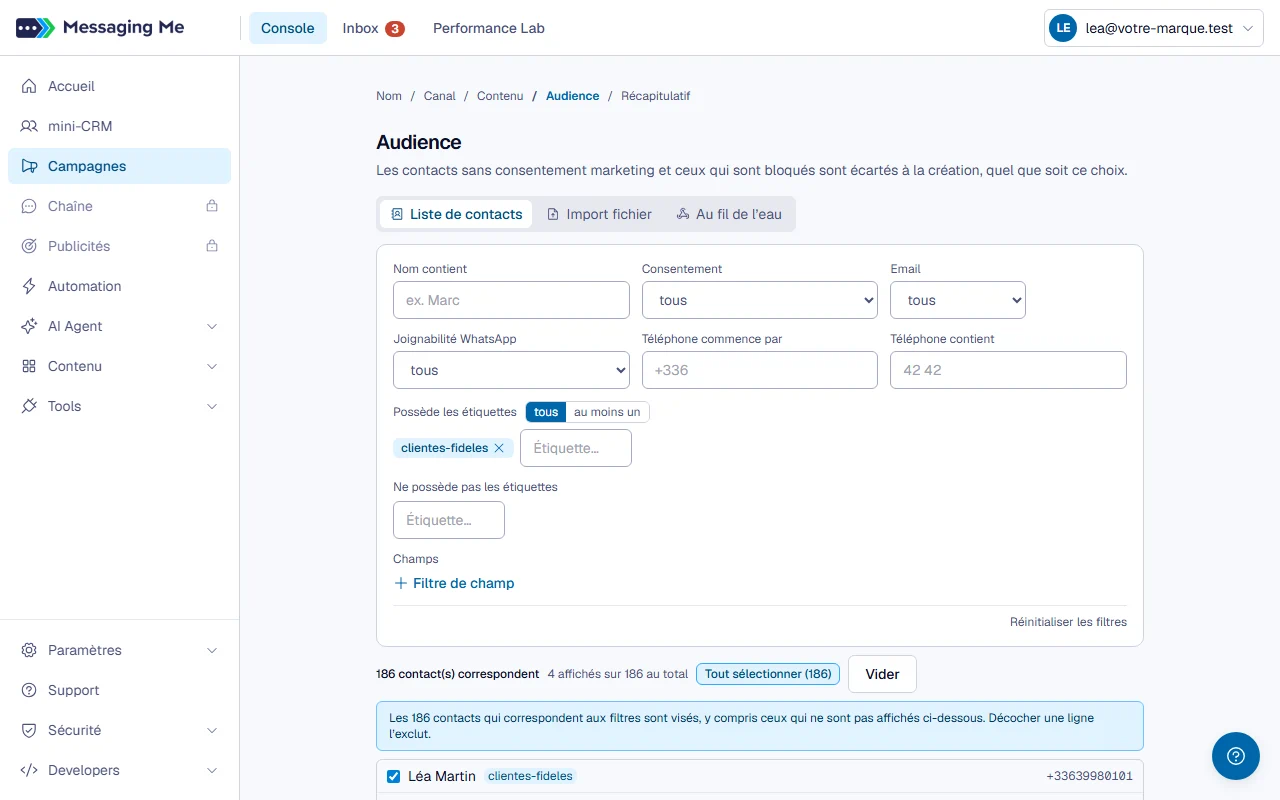Click the Chaîne chat bubble icon
This screenshot has height=800, width=1280.
click(x=29, y=206)
